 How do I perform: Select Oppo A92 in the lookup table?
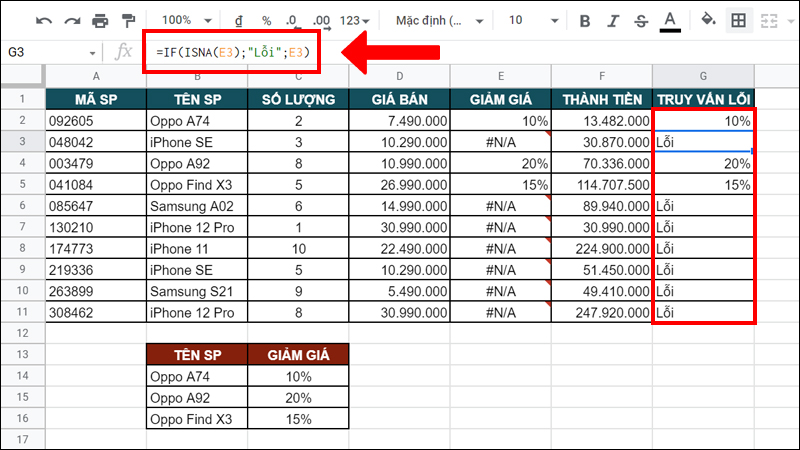tap(197, 397)
